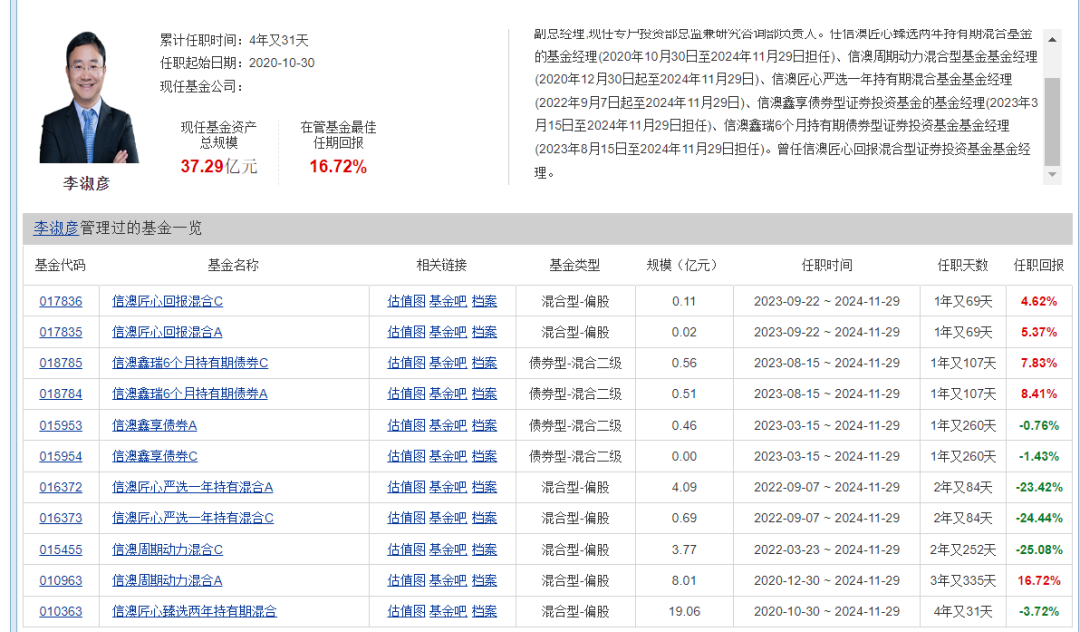Open 档案 for fund 017836

(x=484, y=301)
